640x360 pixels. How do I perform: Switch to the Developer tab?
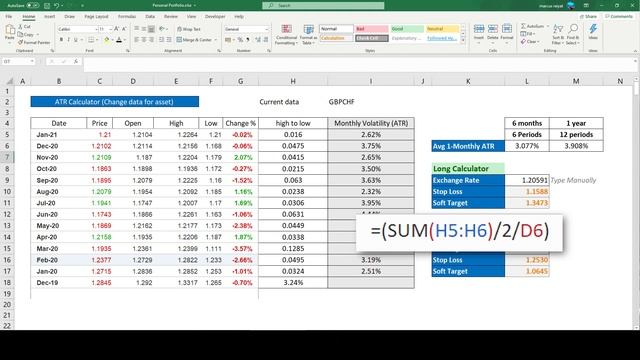[215, 16]
